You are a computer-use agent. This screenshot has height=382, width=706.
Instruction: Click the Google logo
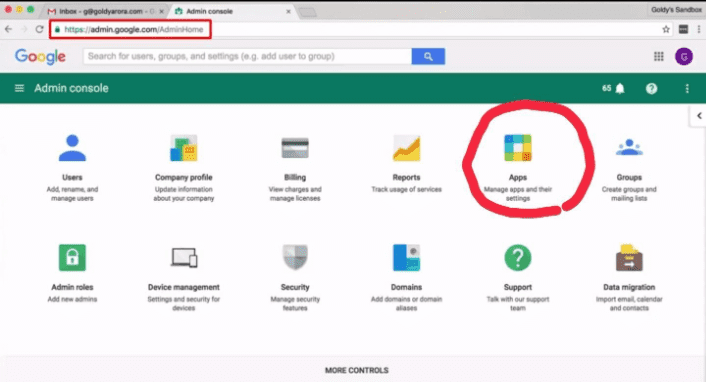coord(40,56)
